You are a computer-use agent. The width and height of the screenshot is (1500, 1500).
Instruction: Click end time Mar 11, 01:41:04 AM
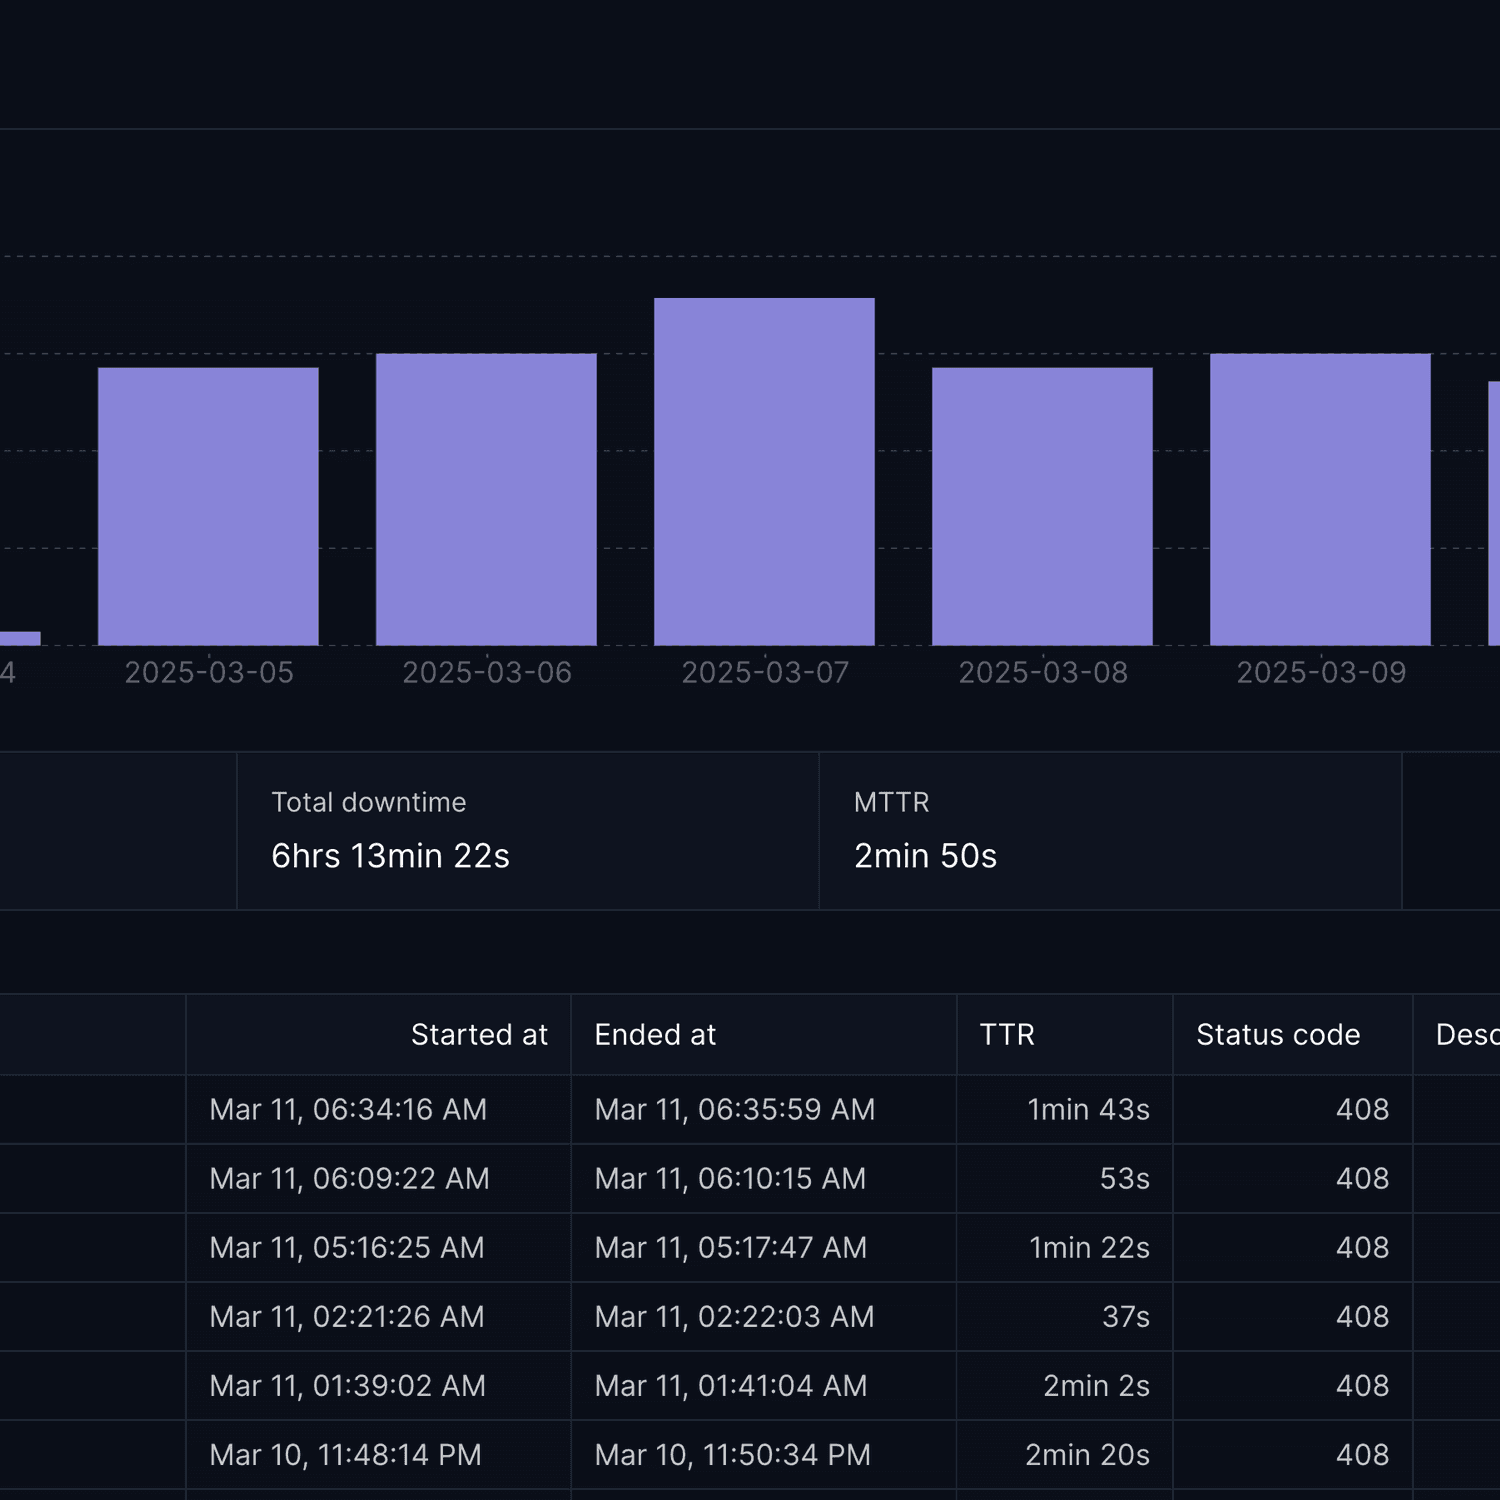pos(731,1386)
